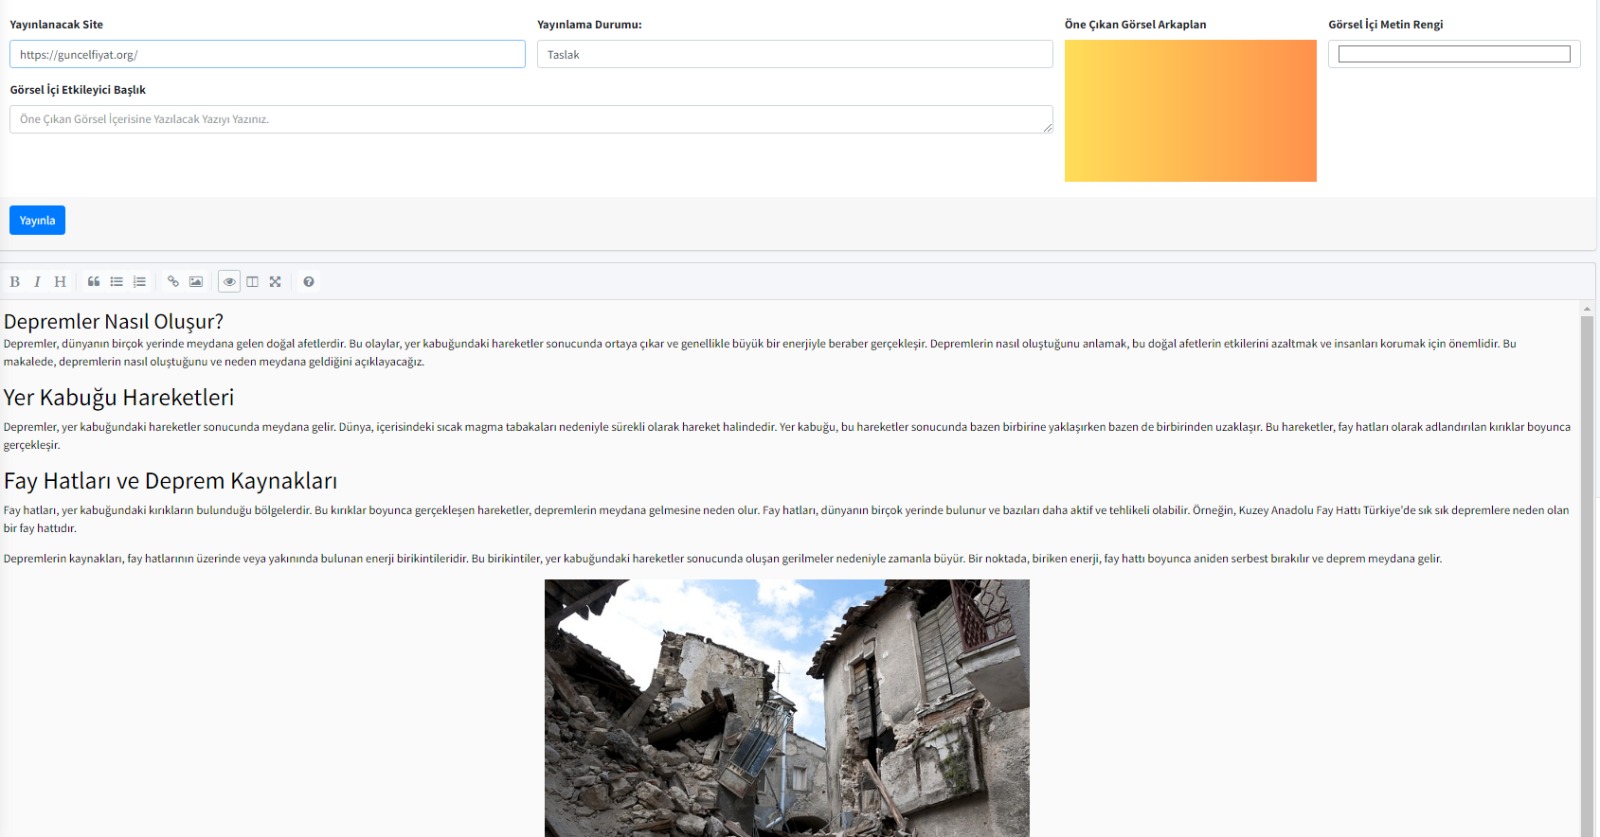Click the orange-yellow gradient background swatch
This screenshot has height=837, width=1600.
tap(1190, 111)
